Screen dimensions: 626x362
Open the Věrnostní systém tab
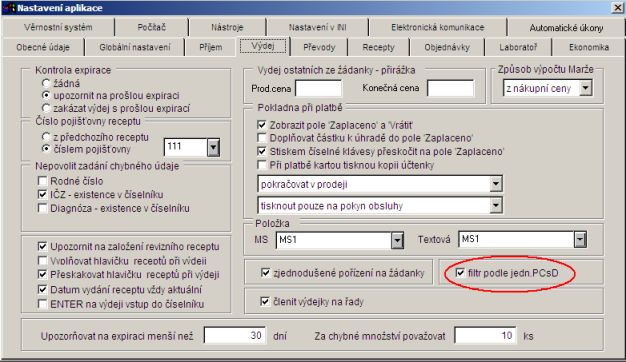click(58, 28)
